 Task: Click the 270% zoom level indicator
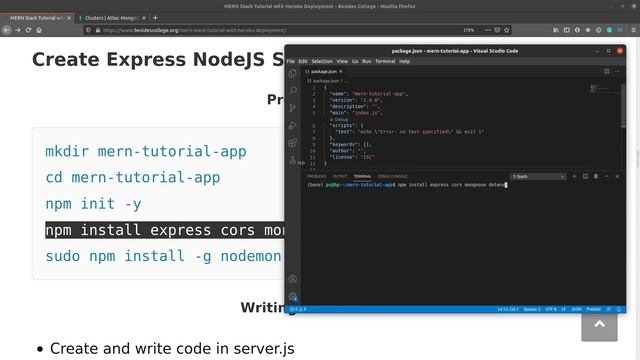tap(469, 30)
